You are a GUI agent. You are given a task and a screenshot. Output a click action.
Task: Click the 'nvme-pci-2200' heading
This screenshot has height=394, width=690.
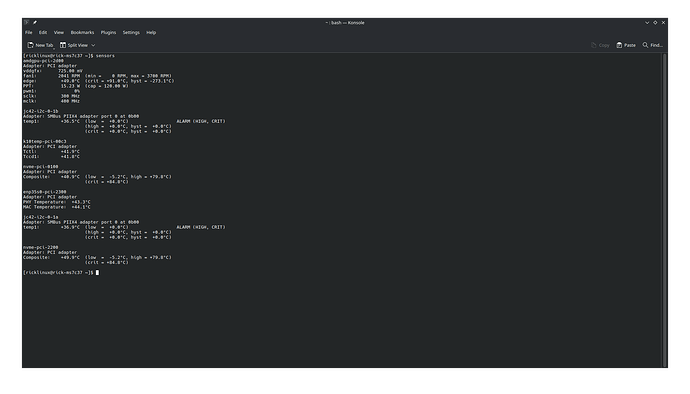[x=40, y=247]
